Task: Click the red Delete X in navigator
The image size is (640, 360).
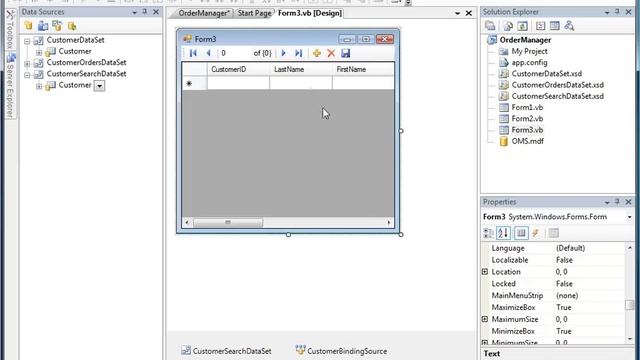Action: (331, 53)
